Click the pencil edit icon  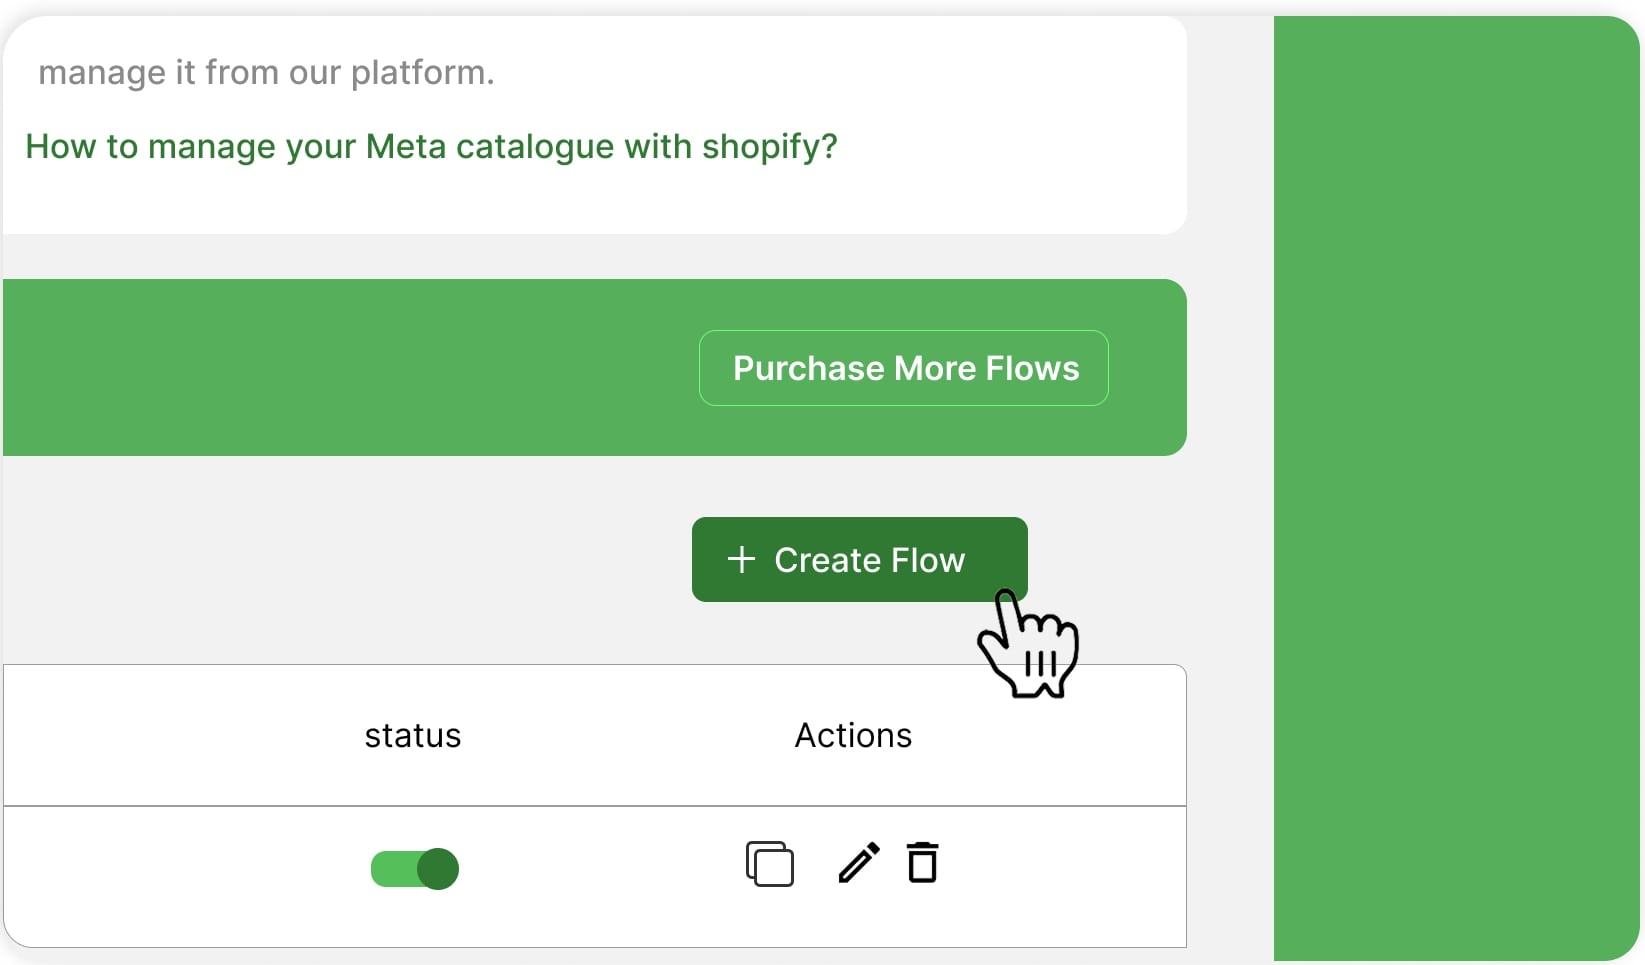coord(858,863)
